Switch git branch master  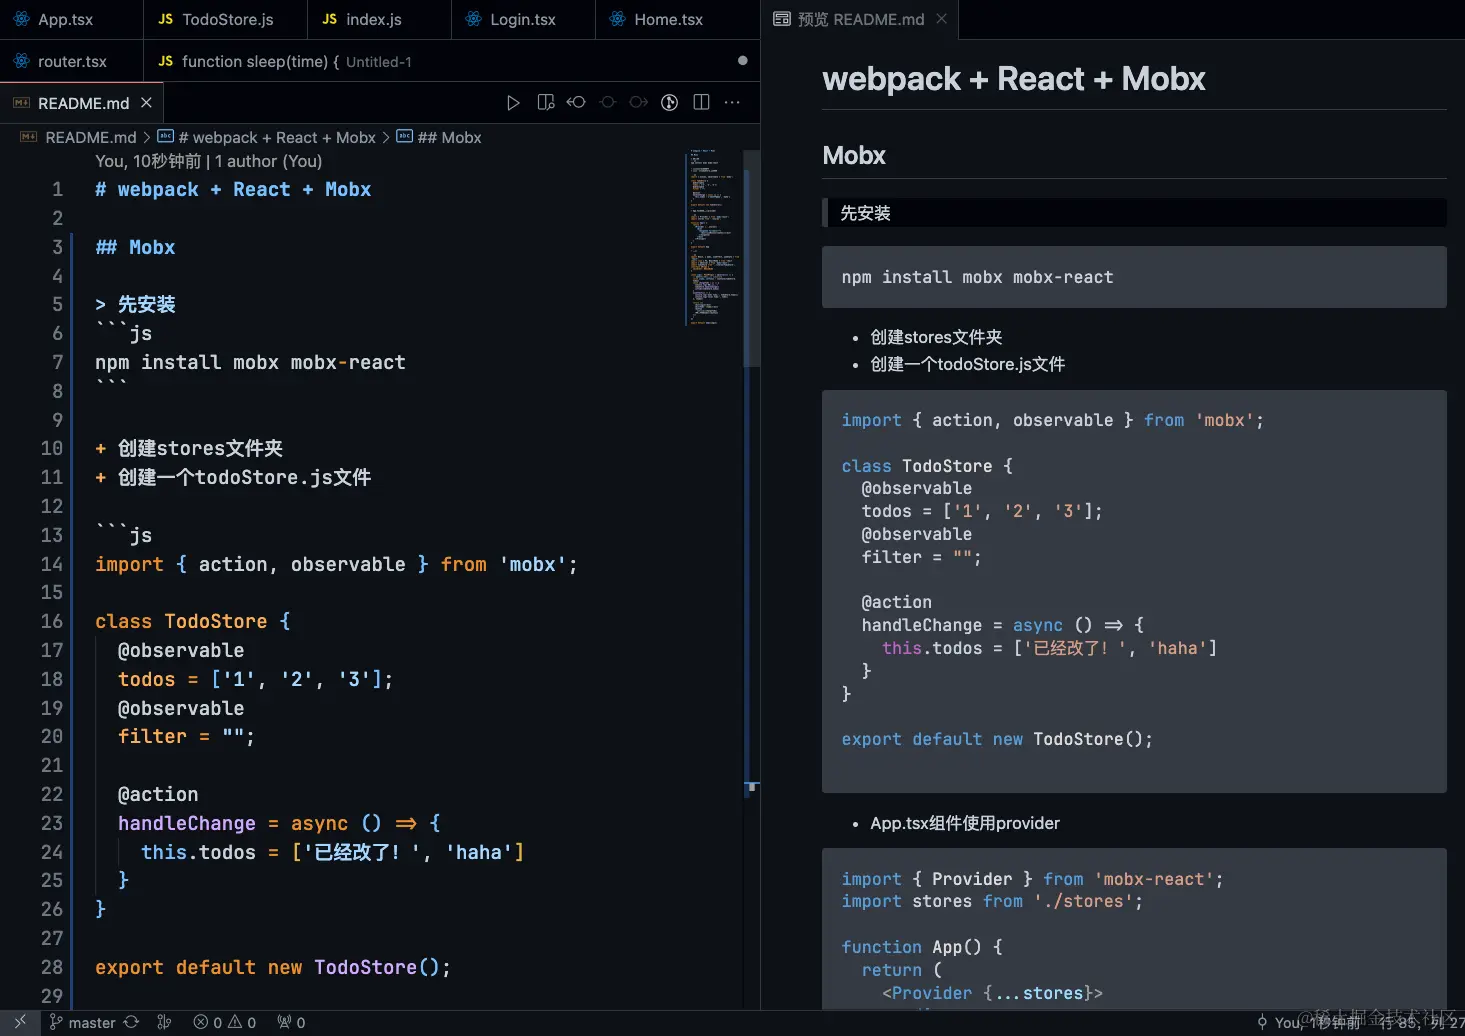click(x=82, y=1022)
